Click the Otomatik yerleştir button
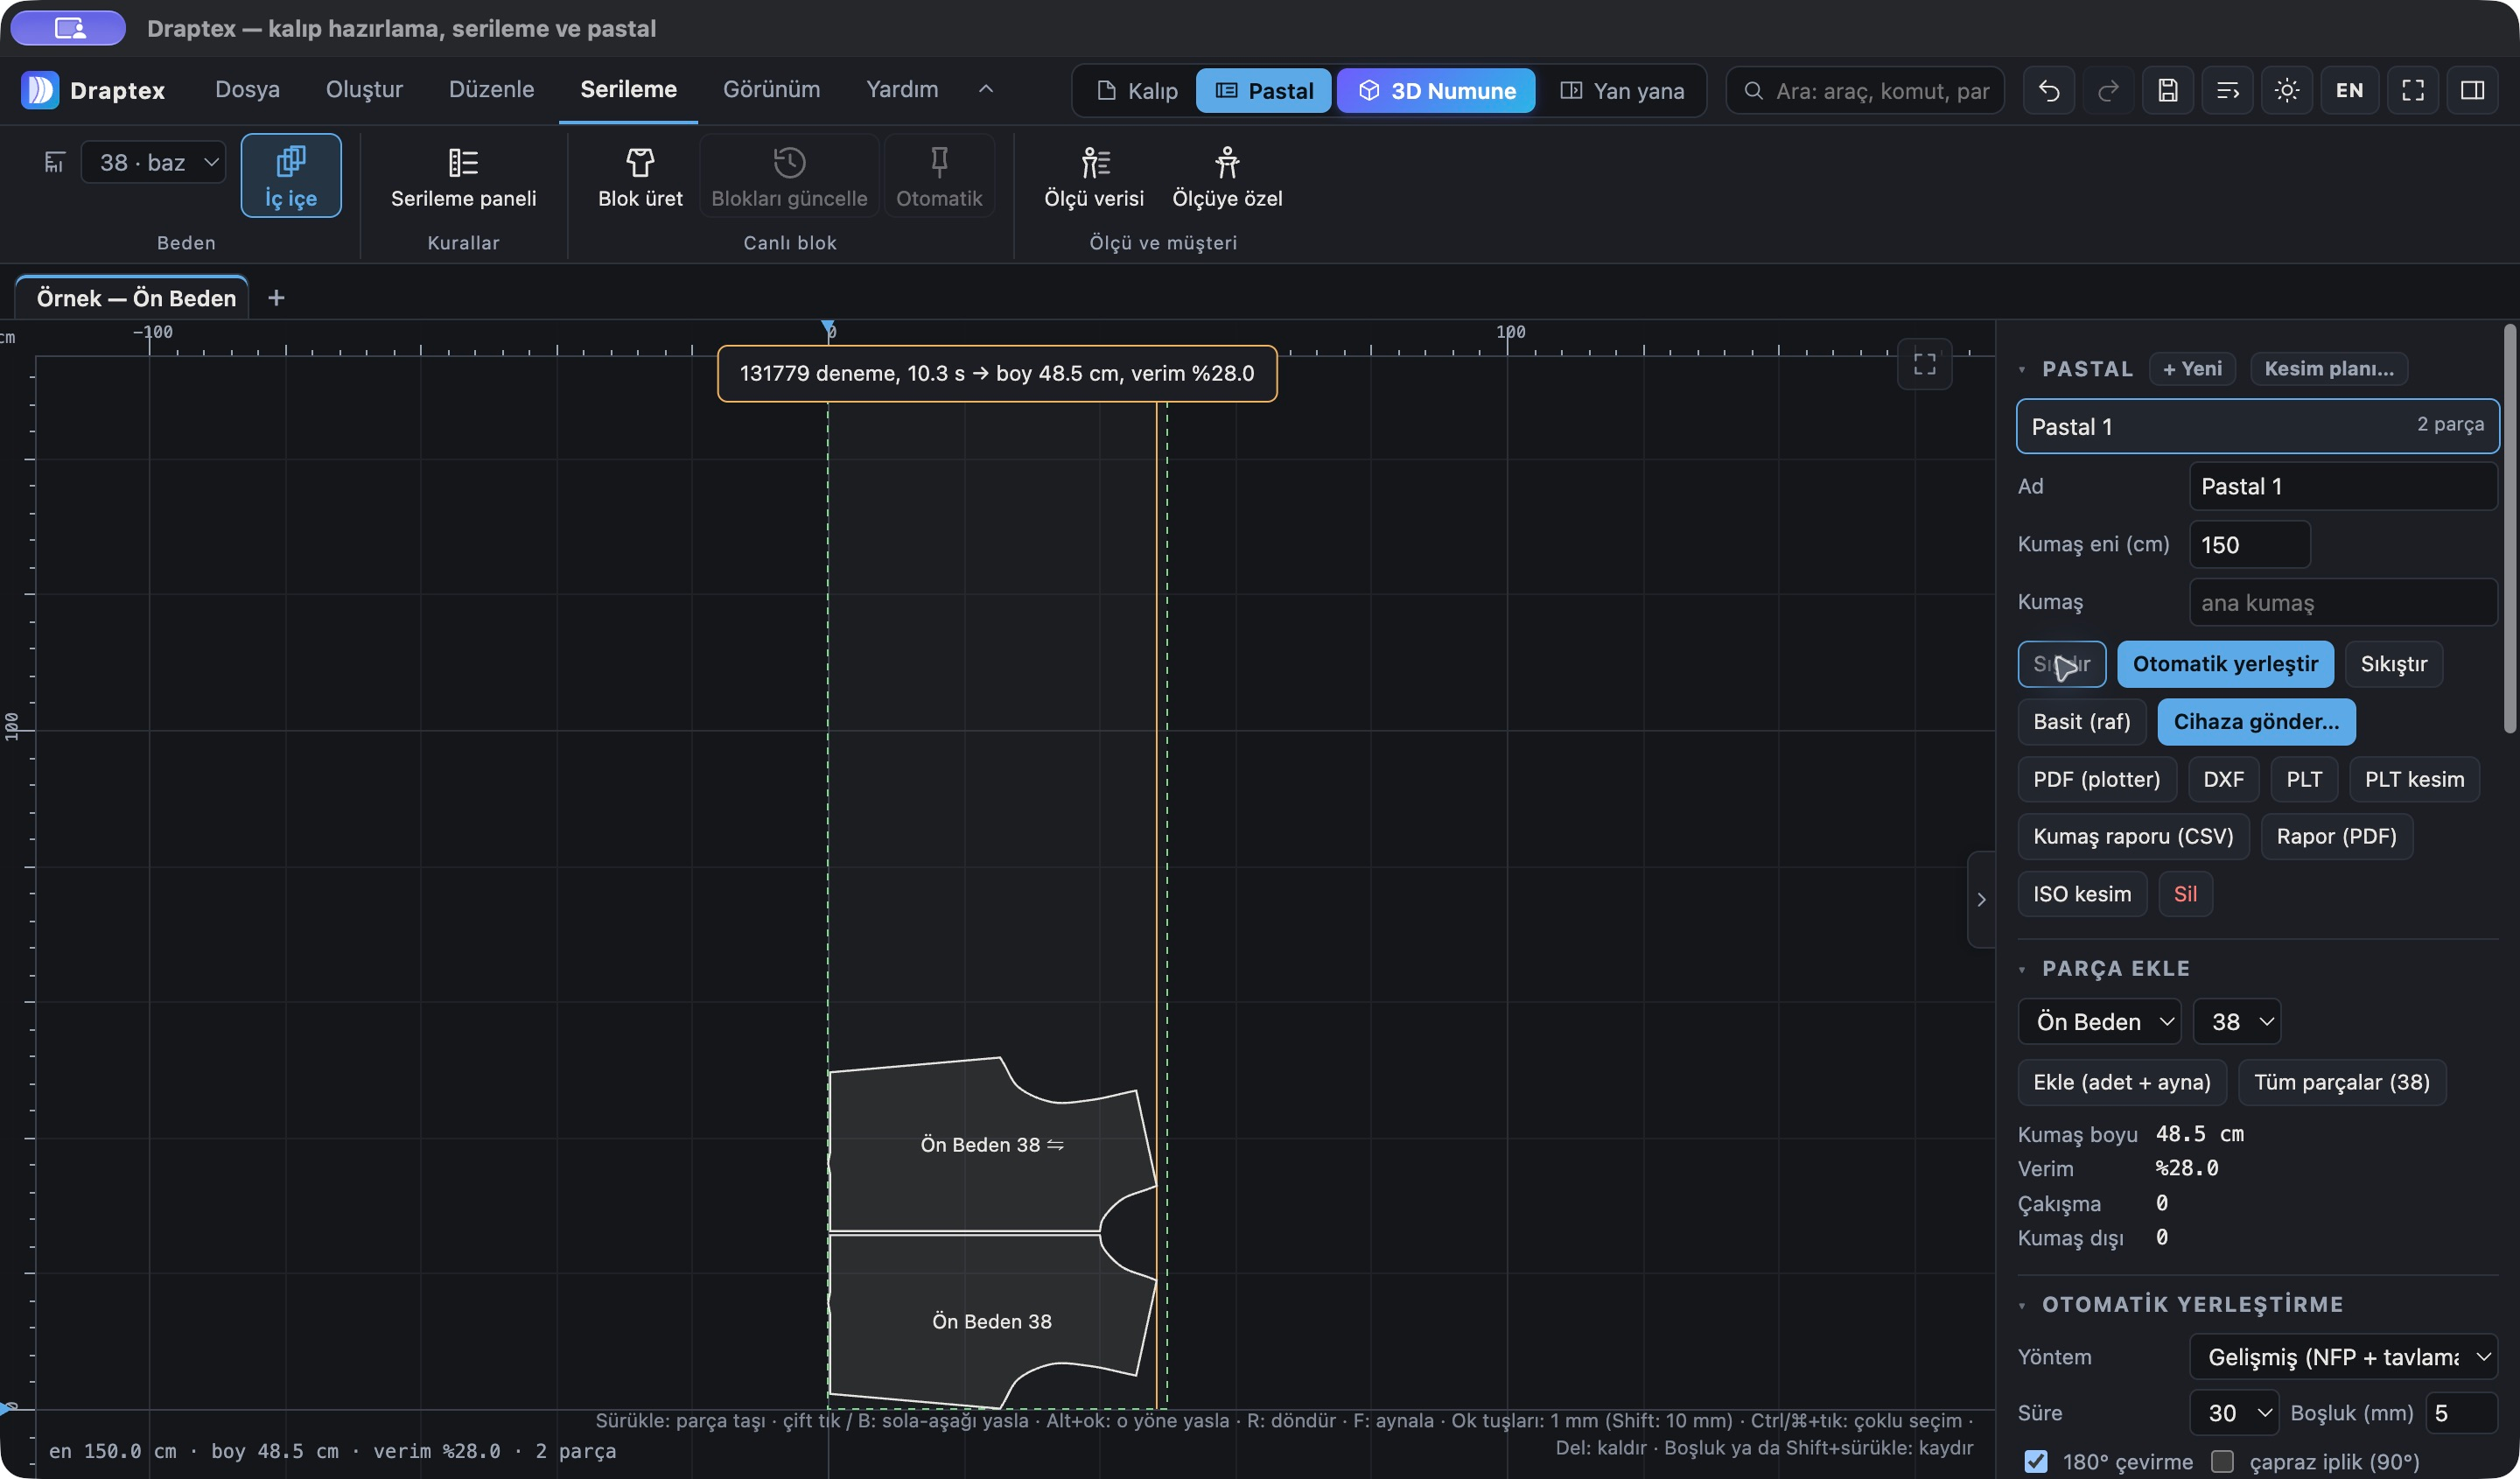Image resolution: width=2520 pixels, height=1479 pixels. pyautogui.click(x=2225, y=664)
